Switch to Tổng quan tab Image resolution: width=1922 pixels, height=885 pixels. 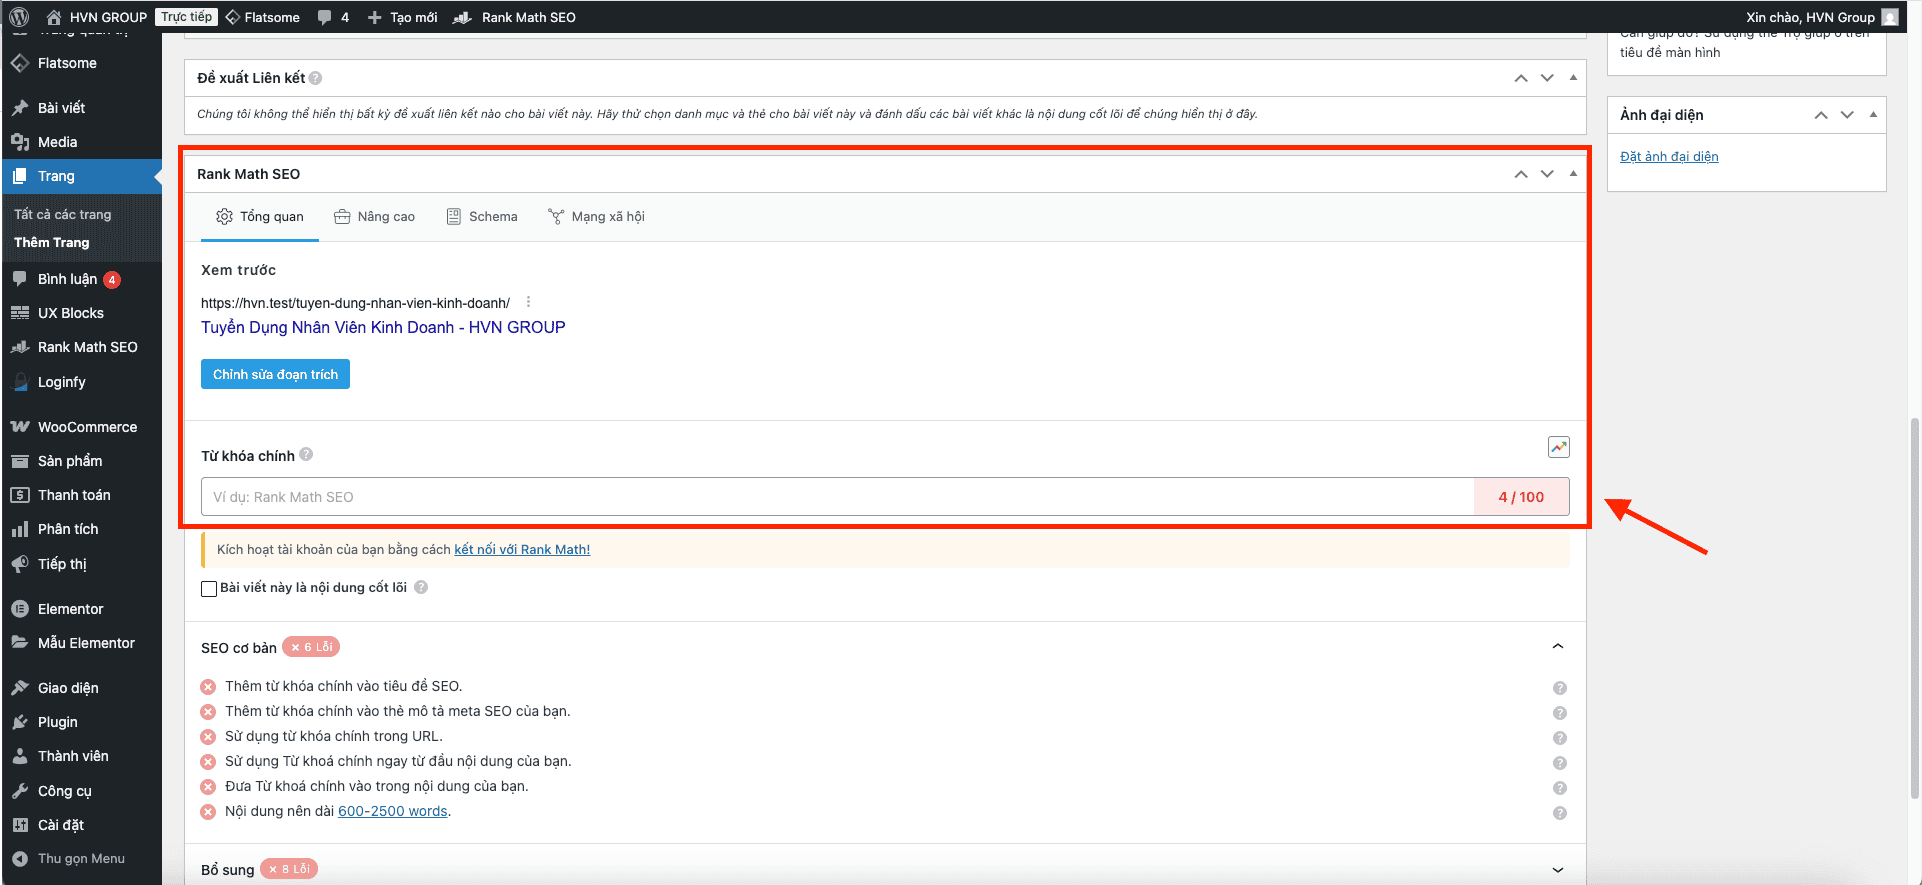tap(260, 217)
